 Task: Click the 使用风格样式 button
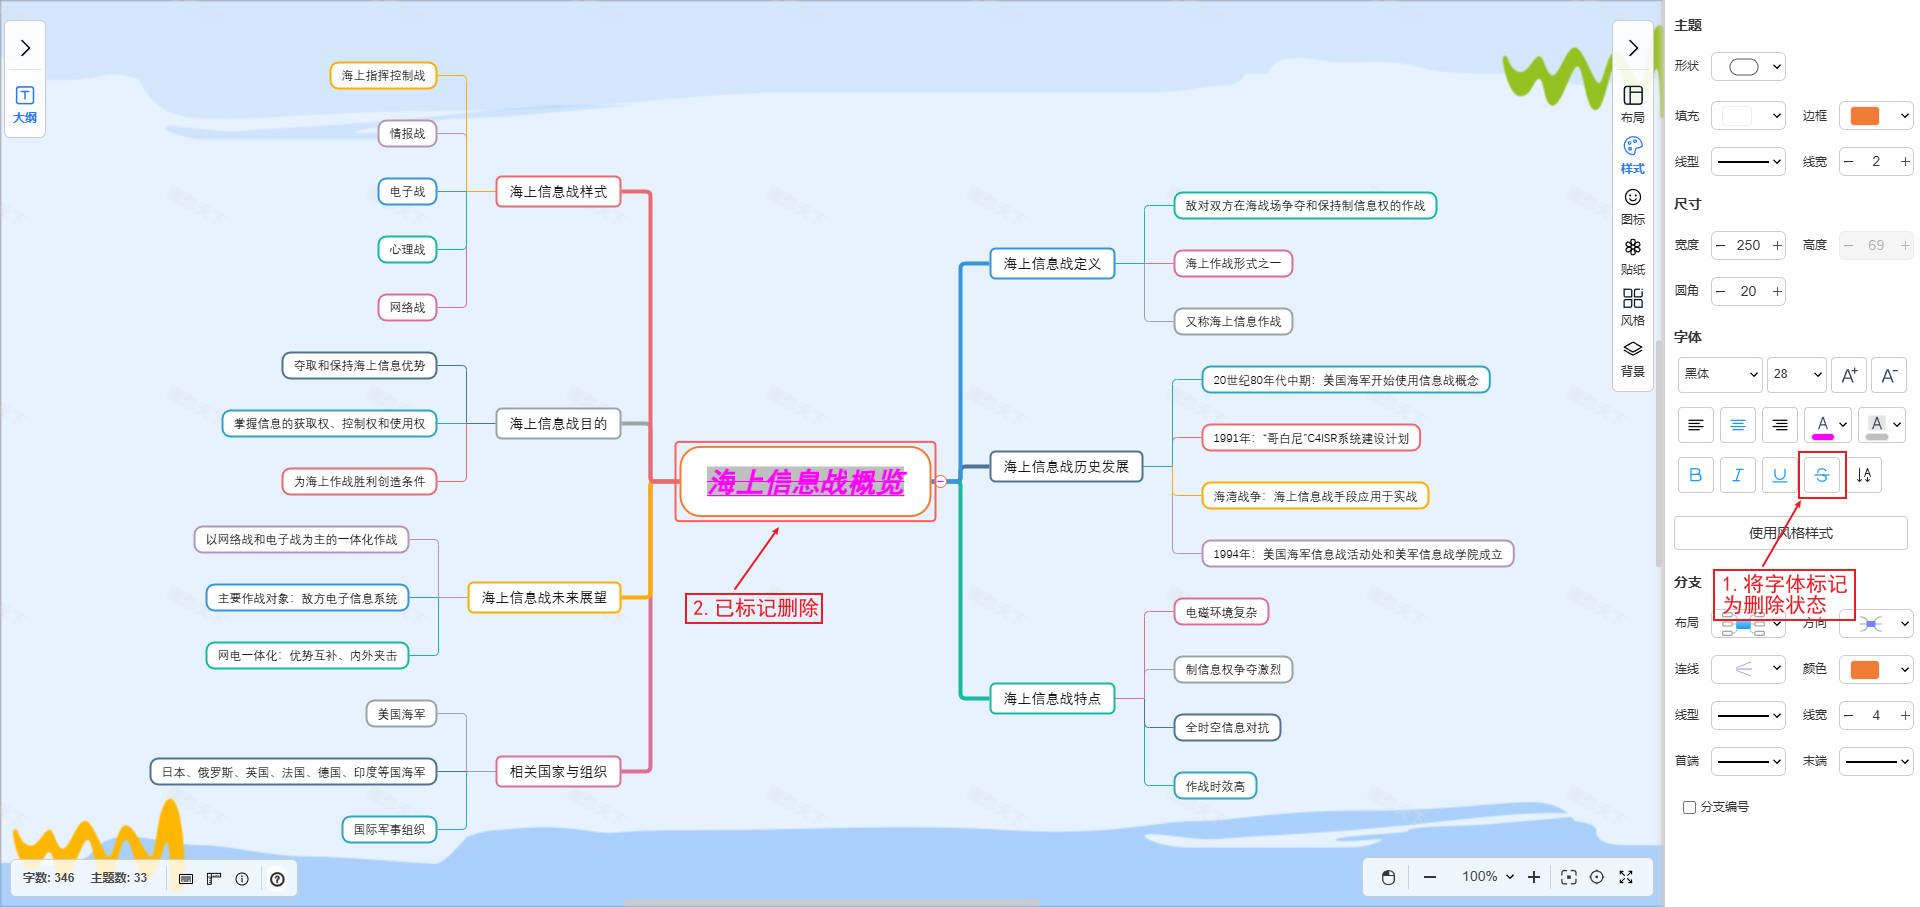(x=1790, y=533)
